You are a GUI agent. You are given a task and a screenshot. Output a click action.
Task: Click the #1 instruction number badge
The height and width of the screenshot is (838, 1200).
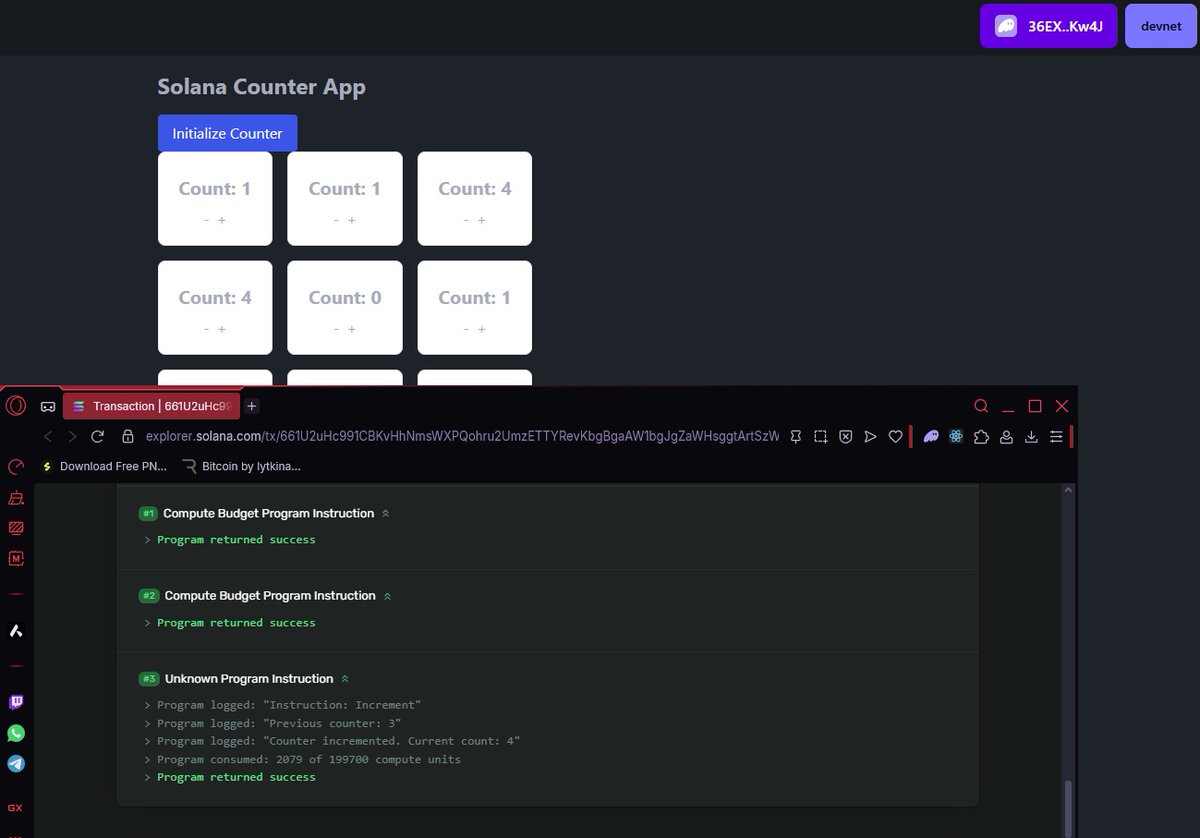(148, 514)
